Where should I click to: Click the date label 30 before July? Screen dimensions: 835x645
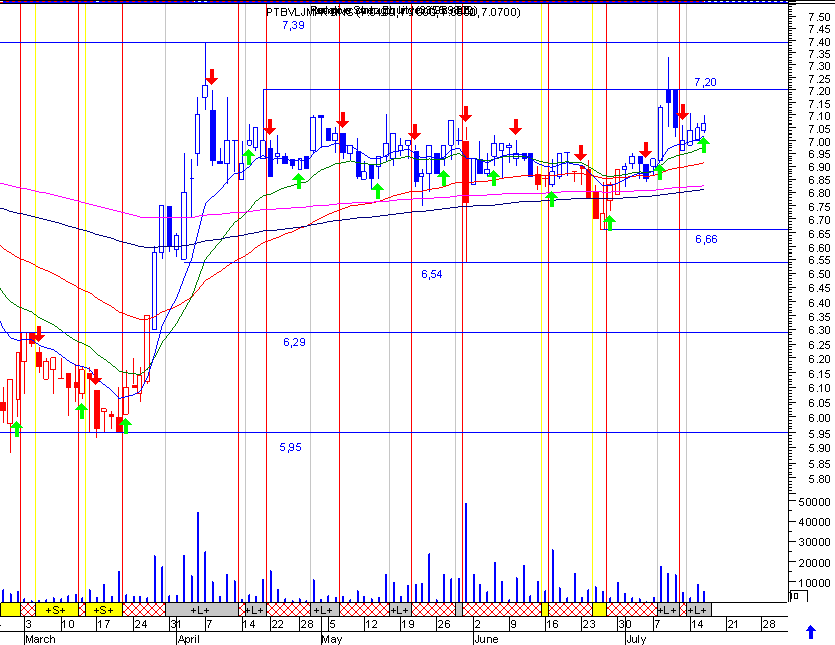click(625, 624)
